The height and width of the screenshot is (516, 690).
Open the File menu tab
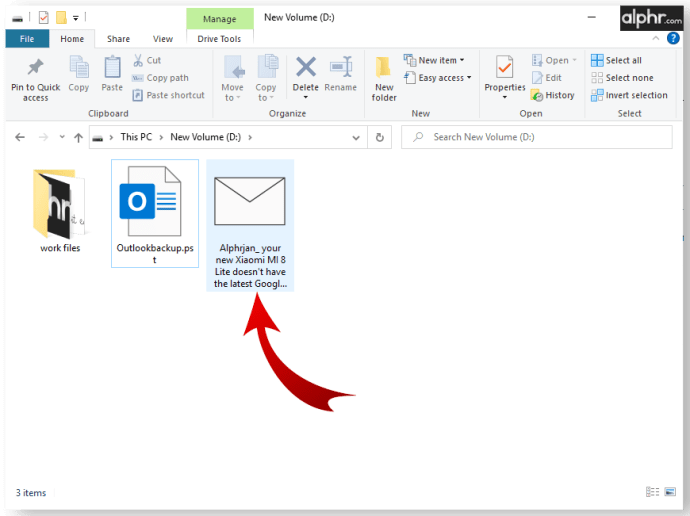pos(27,39)
